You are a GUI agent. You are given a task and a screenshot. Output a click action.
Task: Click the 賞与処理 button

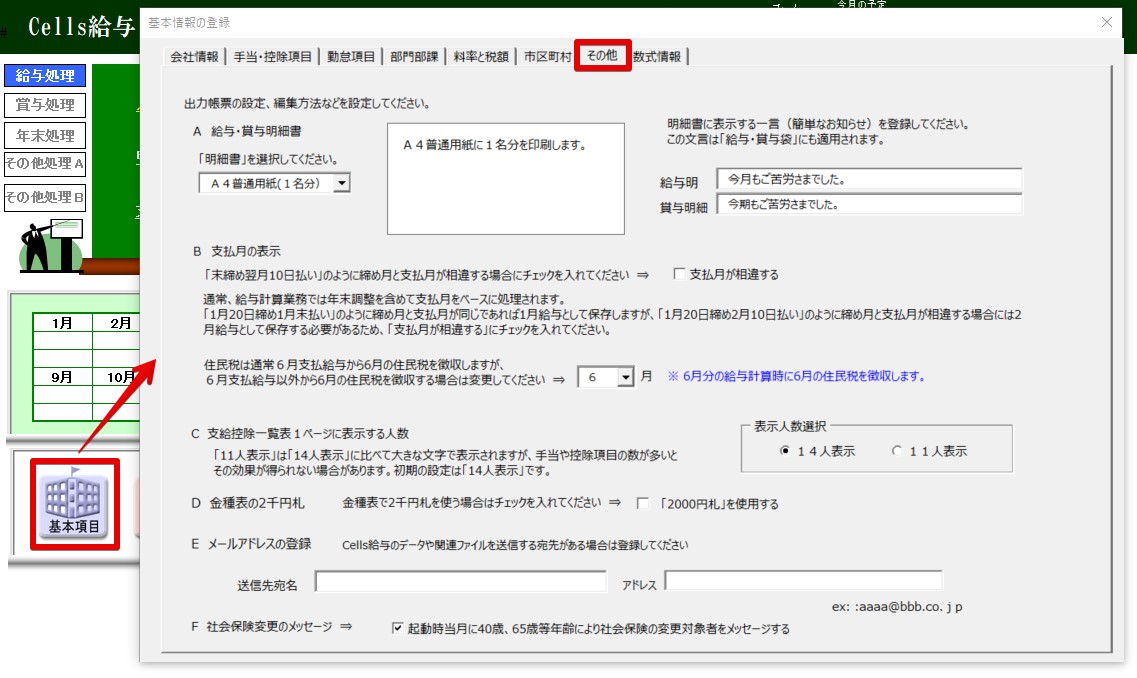[45, 106]
